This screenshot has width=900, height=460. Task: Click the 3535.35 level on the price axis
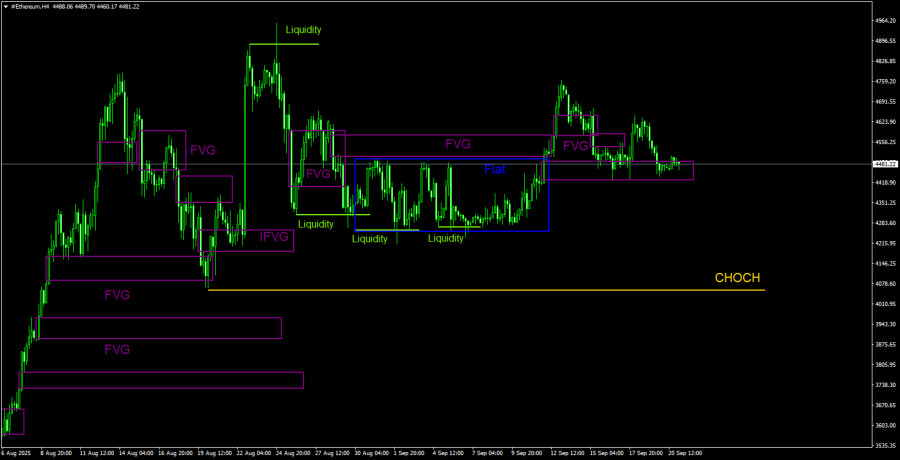884,446
